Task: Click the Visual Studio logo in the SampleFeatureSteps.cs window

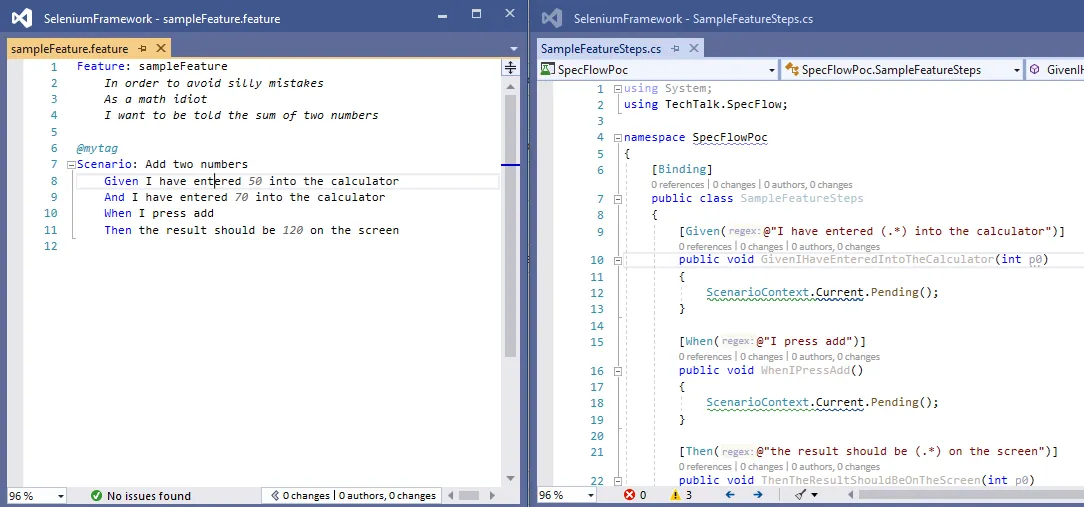Action: (552, 18)
